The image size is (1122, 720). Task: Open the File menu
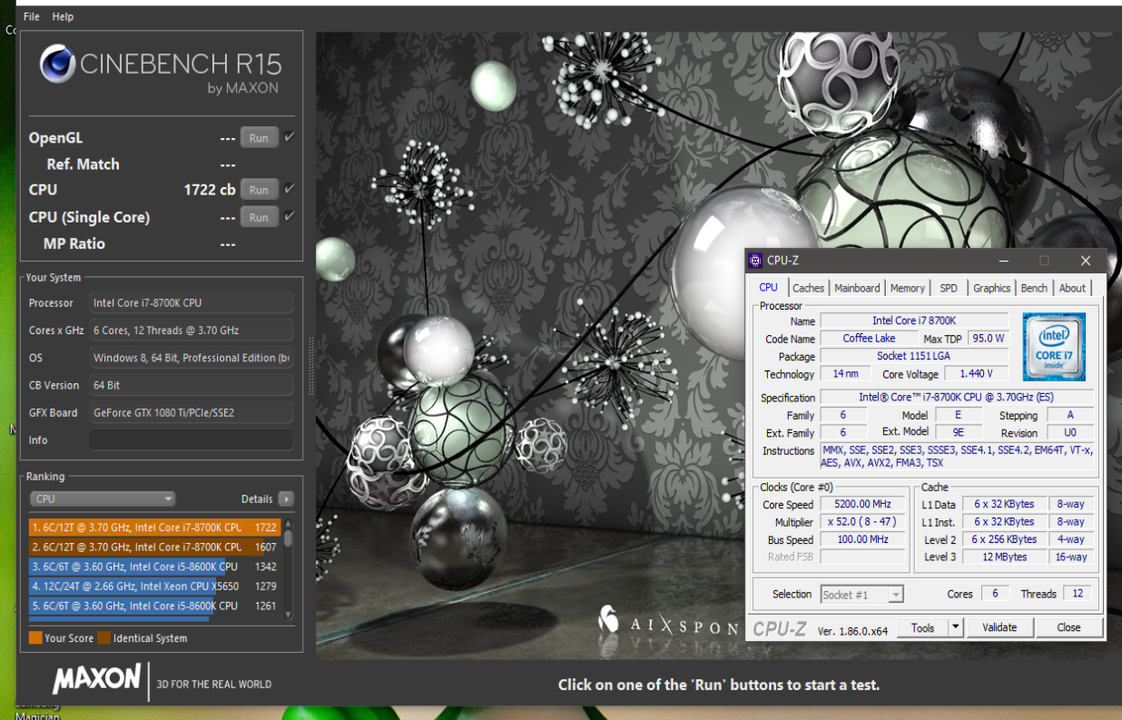point(31,16)
